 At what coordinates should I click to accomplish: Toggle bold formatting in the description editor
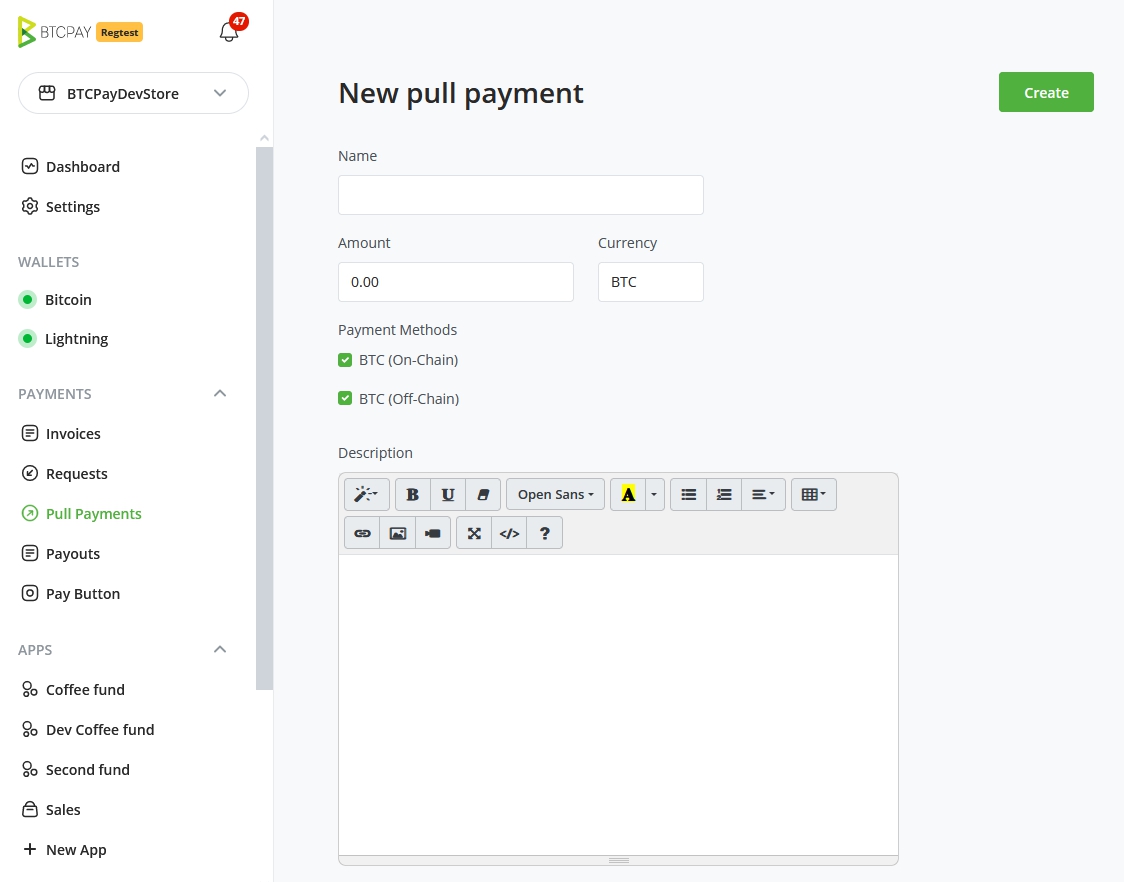pyautogui.click(x=412, y=494)
